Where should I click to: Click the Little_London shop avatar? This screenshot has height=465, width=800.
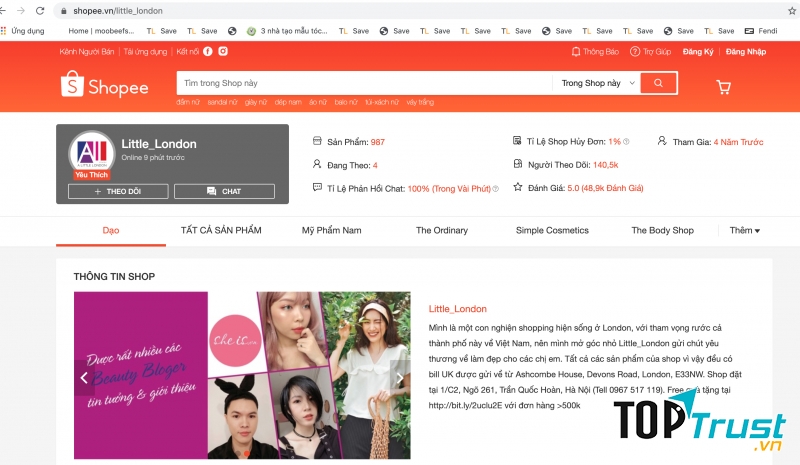92,152
